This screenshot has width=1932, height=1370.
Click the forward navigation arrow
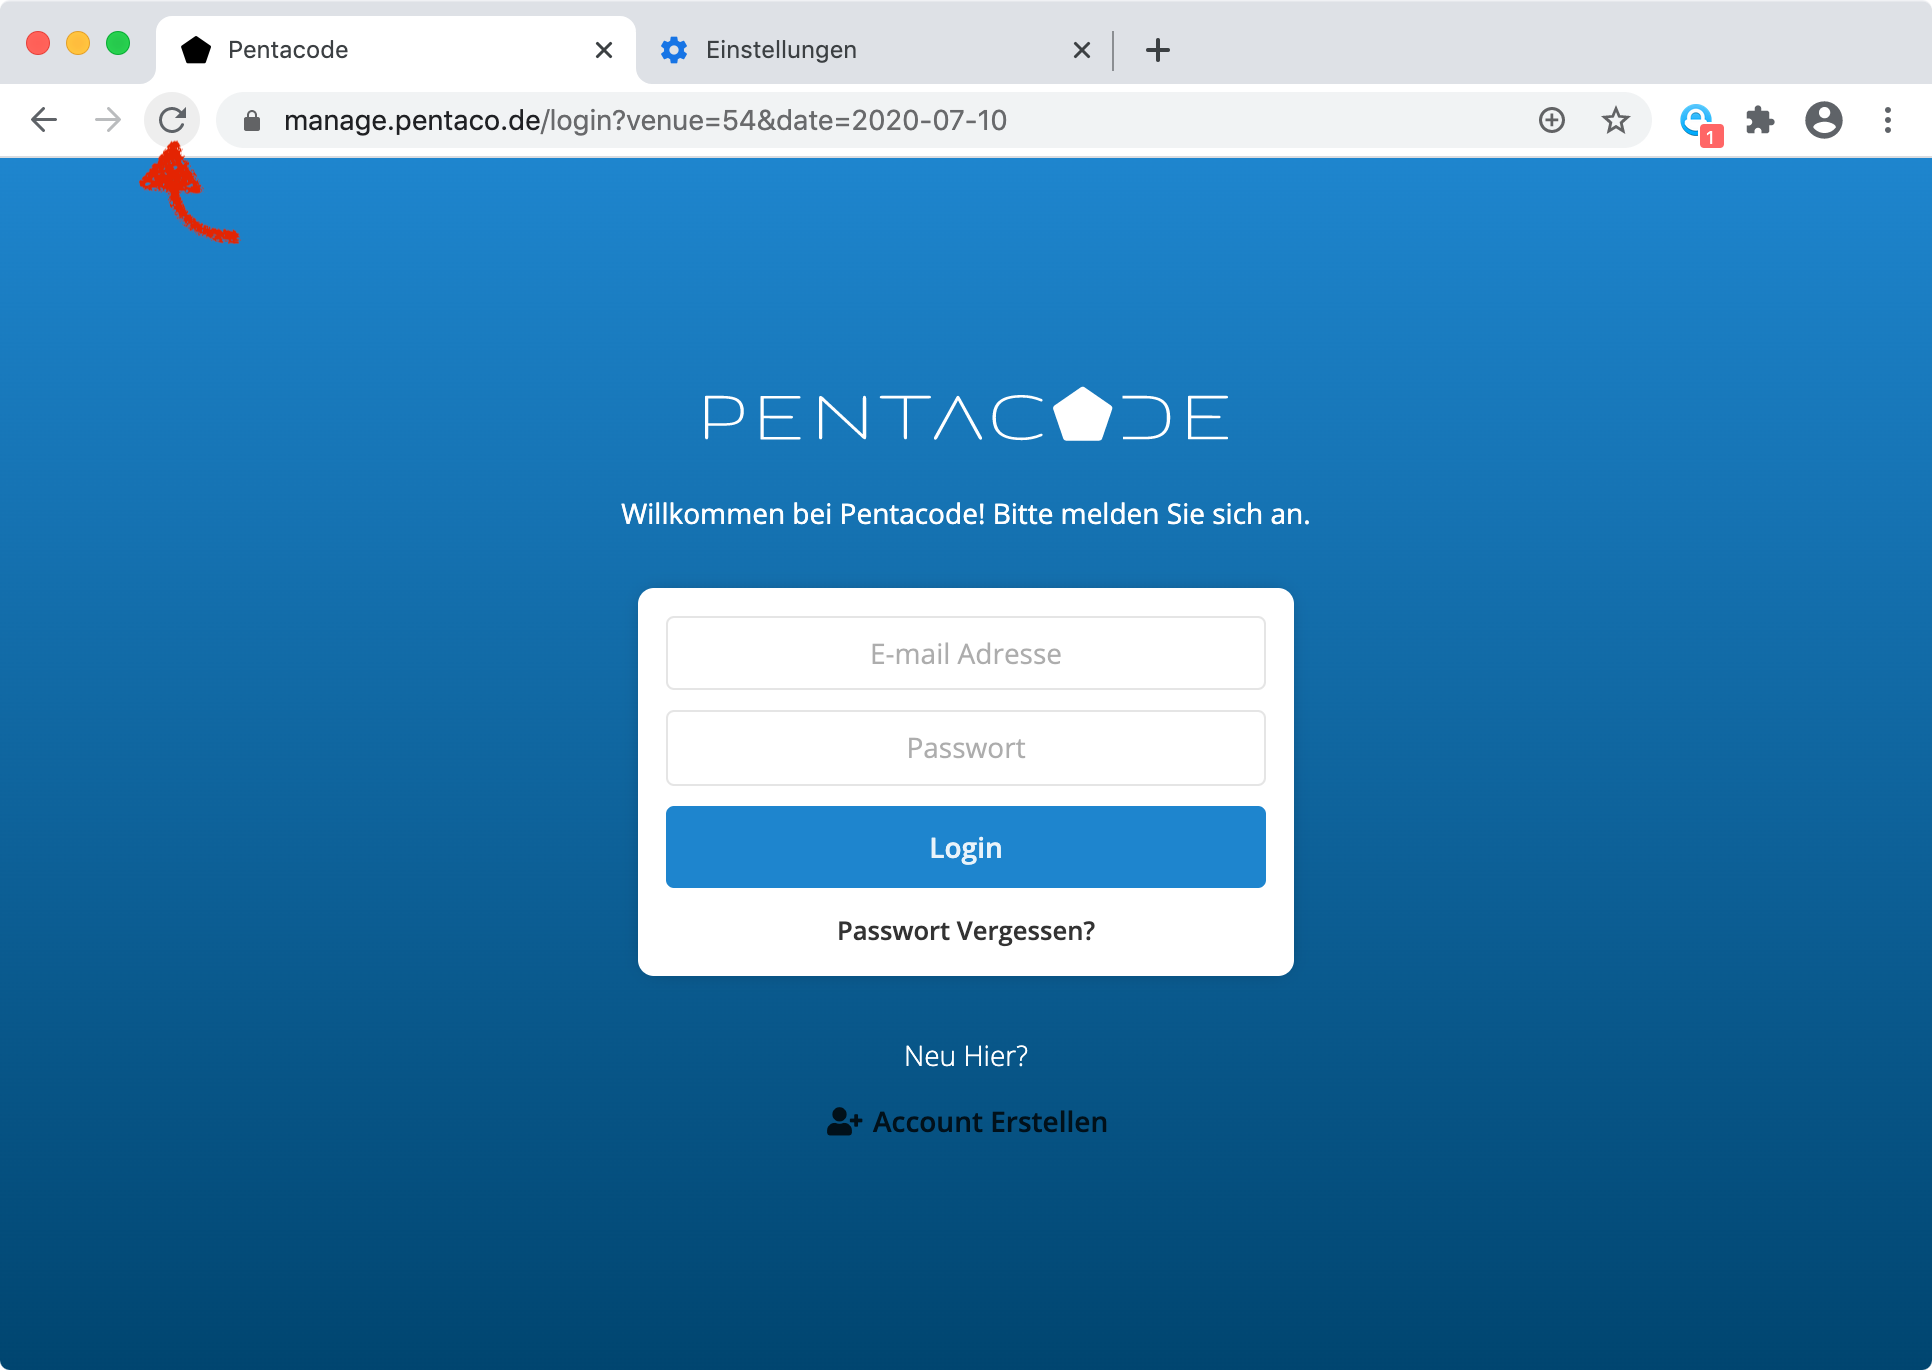(108, 120)
